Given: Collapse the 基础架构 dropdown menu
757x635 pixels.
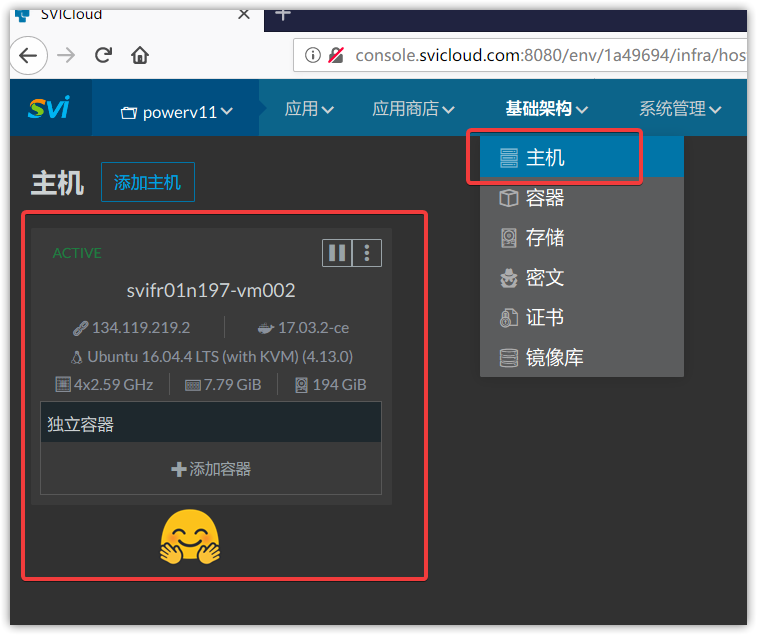Looking at the screenshot, I should click(x=547, y=109).
